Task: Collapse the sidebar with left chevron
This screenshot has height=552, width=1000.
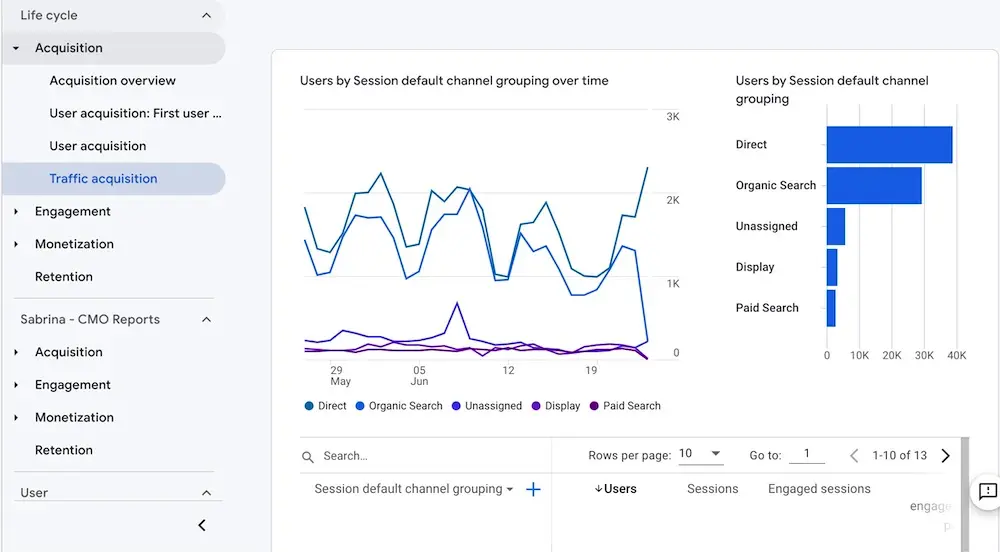Action: (x=202, y=525)
